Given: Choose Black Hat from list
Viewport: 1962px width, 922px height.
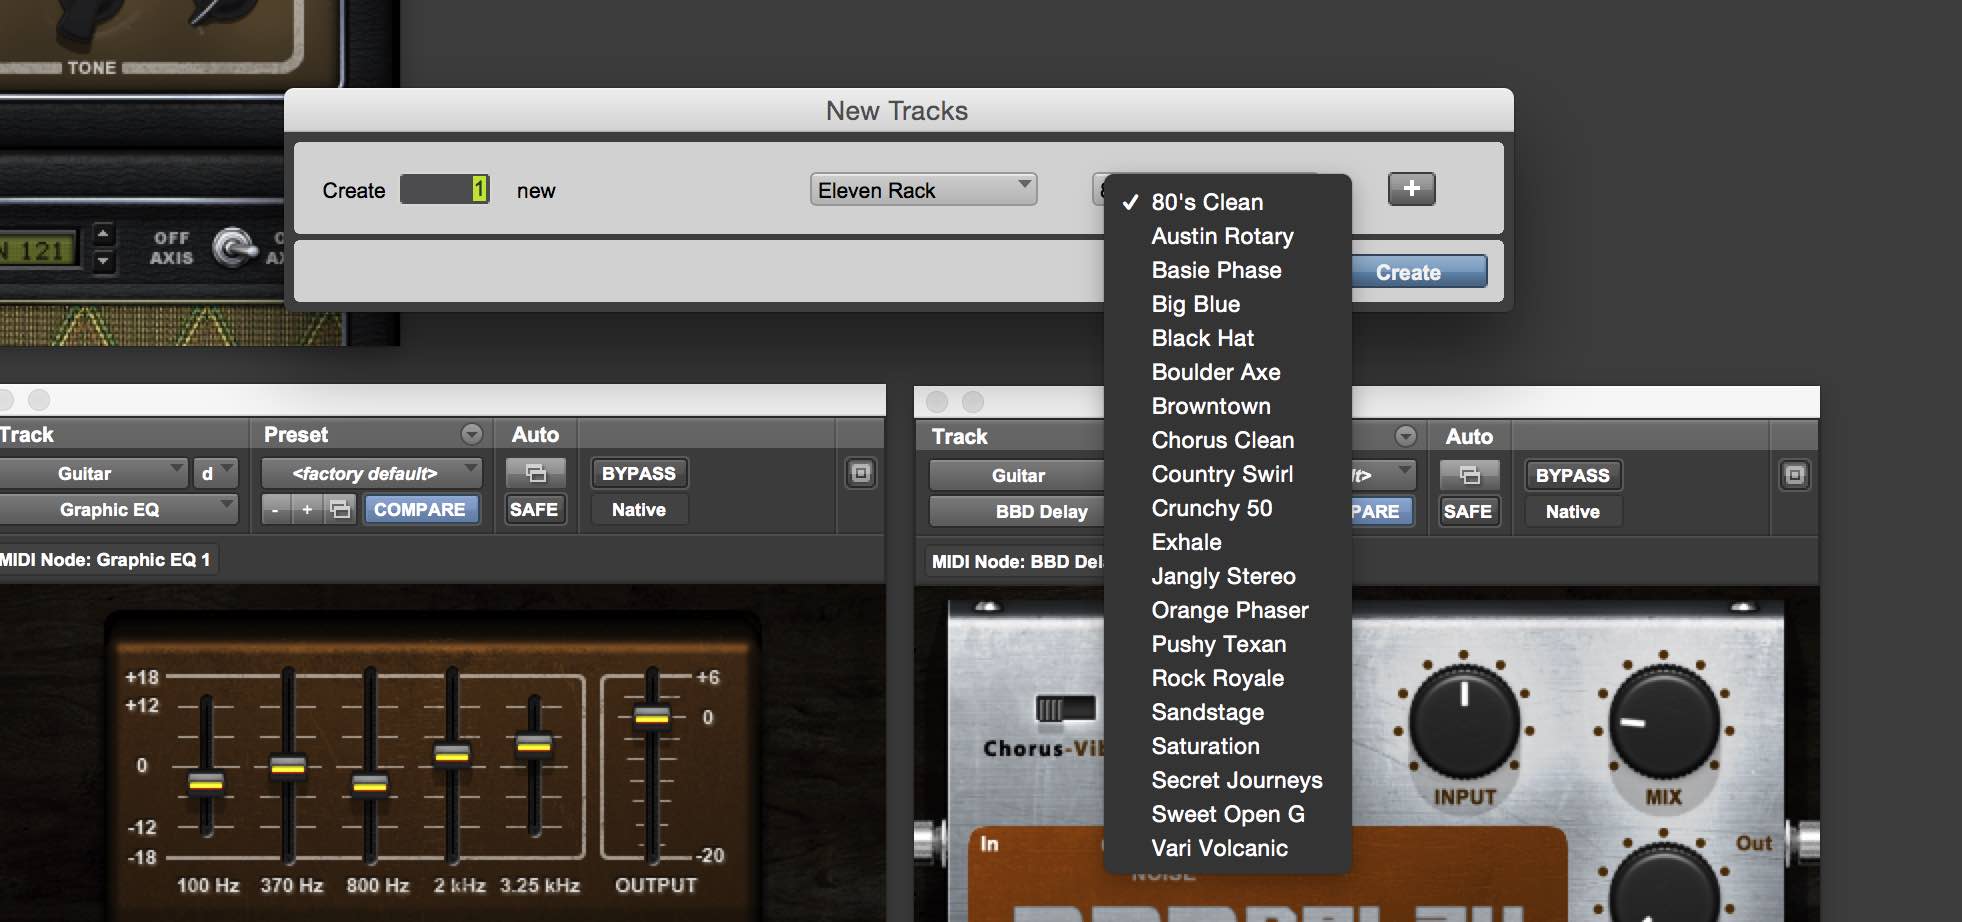Looking at the screenshot, I should pyautogui.click(x=1228, y=338).
